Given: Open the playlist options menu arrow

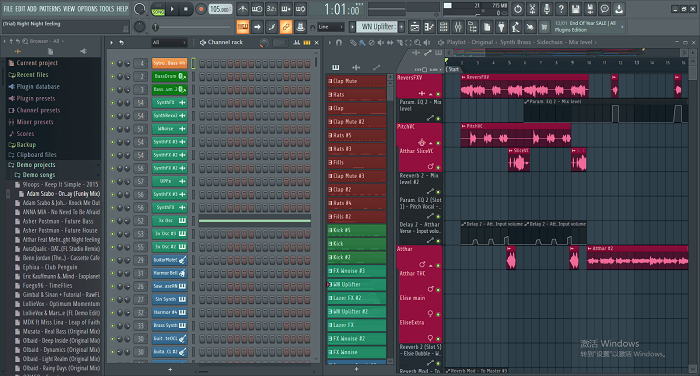Looking at the screenshot, I should click(x=330, y=43).
